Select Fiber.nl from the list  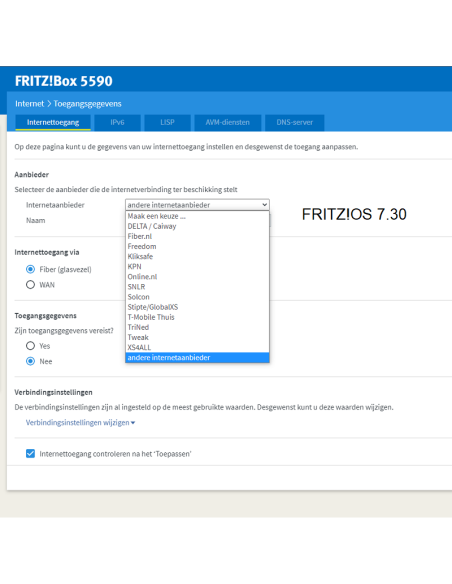197,236
